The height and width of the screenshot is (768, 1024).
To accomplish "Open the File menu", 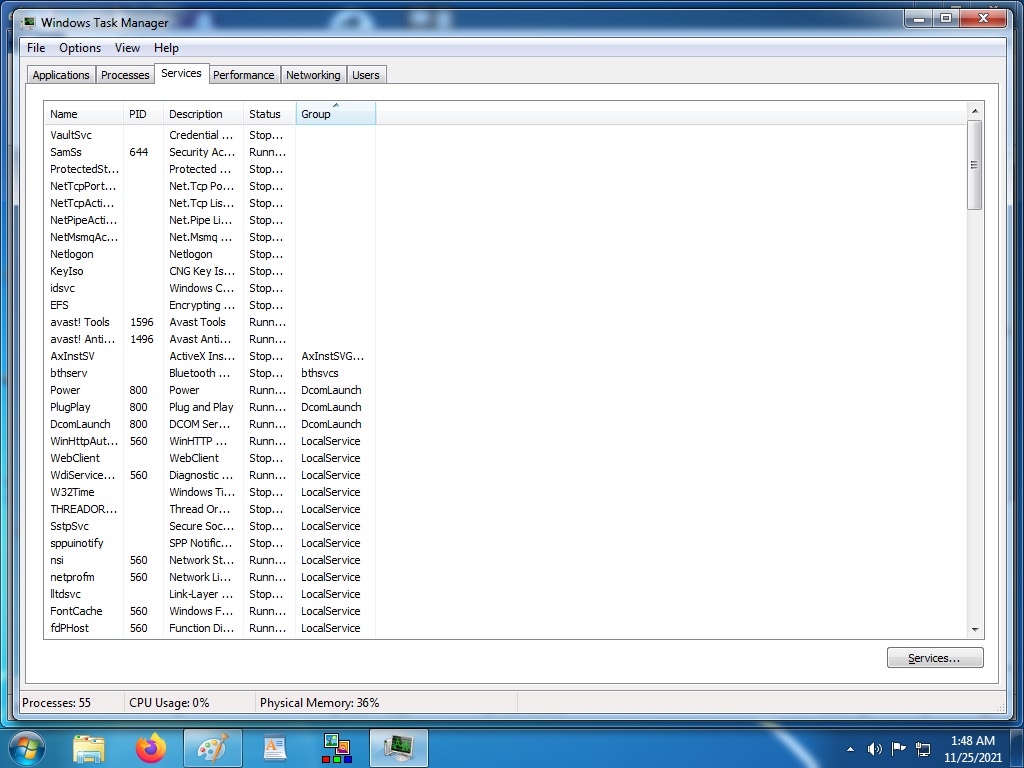I will pyautogui.click(x=36, y=48).
